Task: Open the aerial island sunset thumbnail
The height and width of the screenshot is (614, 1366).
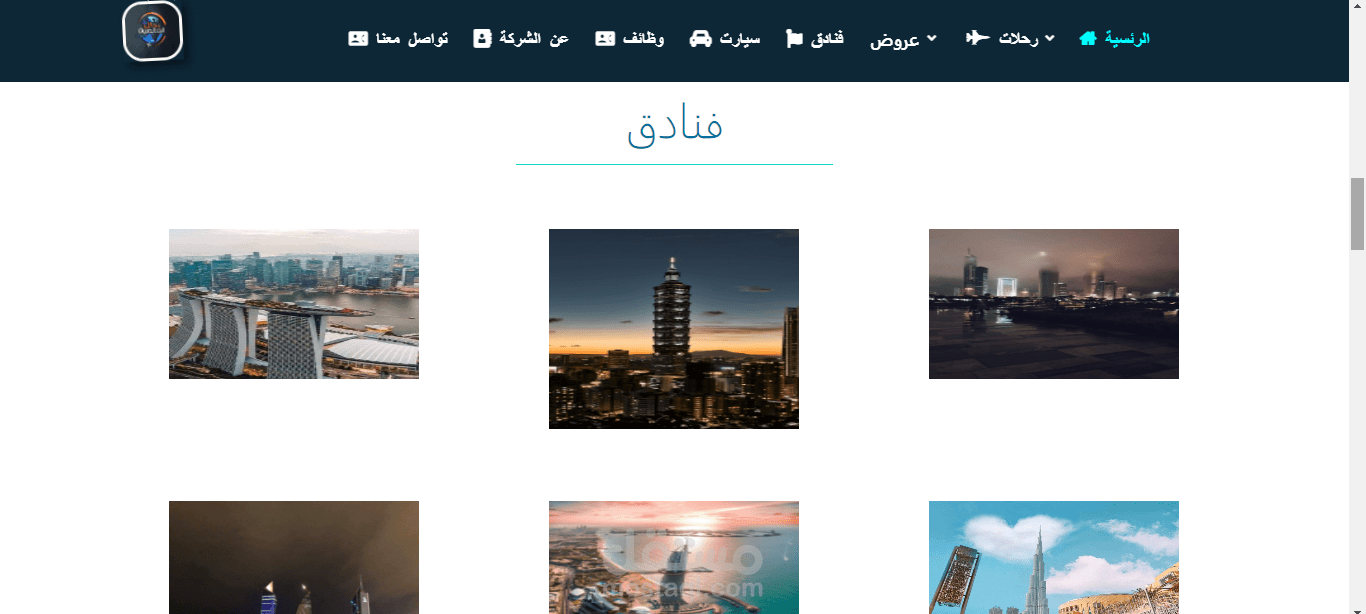Action: point(674,557)
